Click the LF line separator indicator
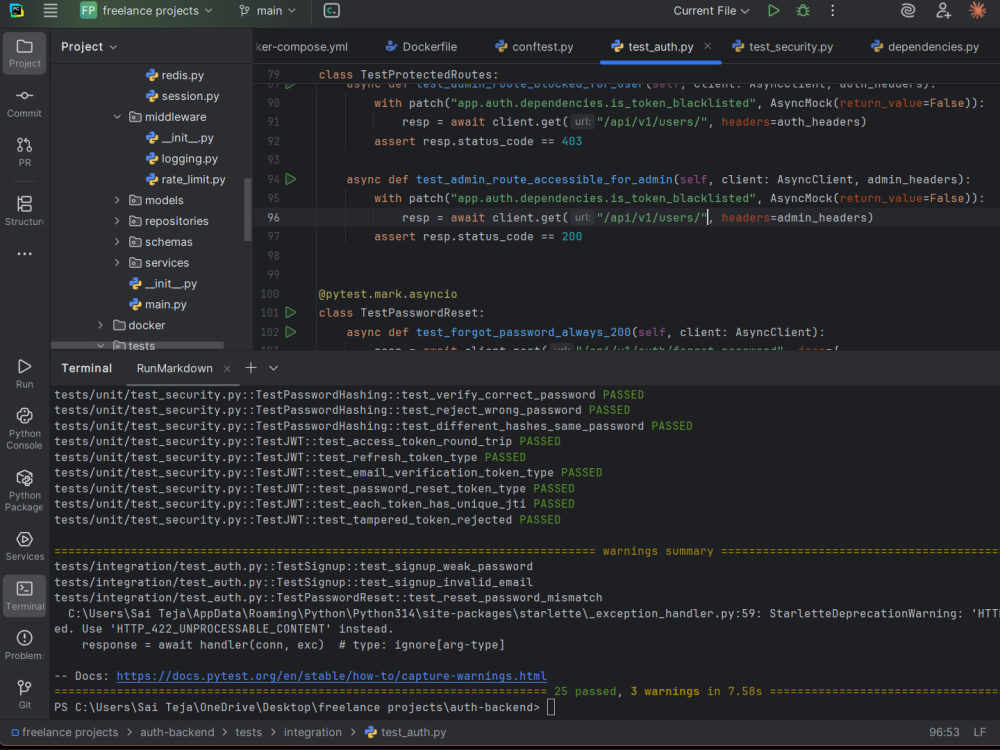Screen dimensions: 1000x750 [x=980, y=732]
